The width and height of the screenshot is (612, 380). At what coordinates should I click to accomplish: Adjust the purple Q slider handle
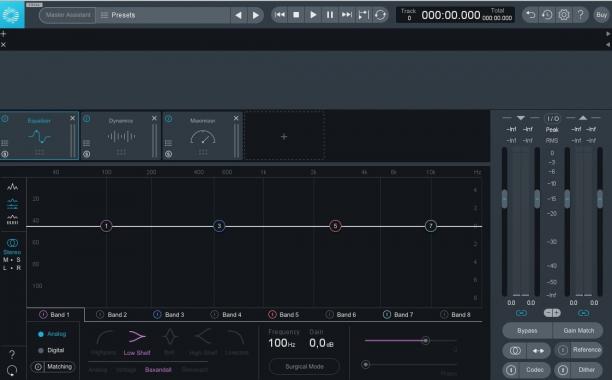(x=426, y=341)
